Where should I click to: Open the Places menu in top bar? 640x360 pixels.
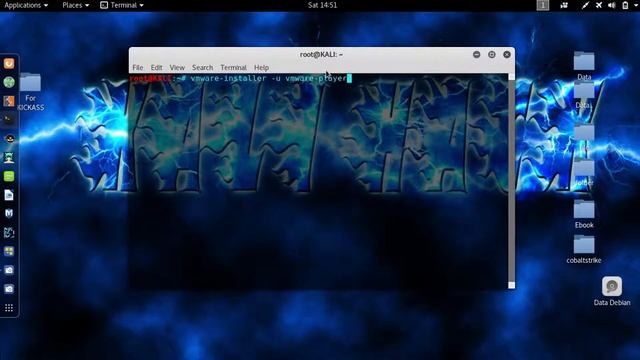76,5
